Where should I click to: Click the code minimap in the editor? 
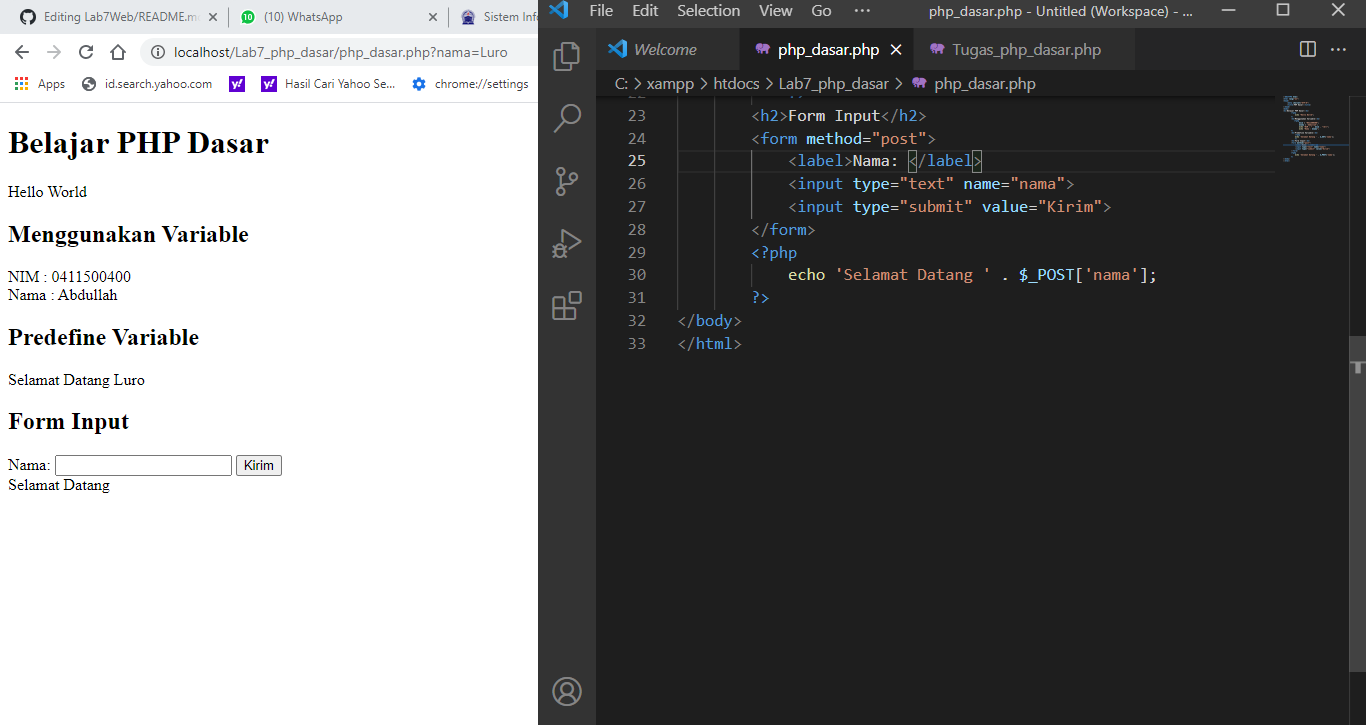pos(1310,130)
